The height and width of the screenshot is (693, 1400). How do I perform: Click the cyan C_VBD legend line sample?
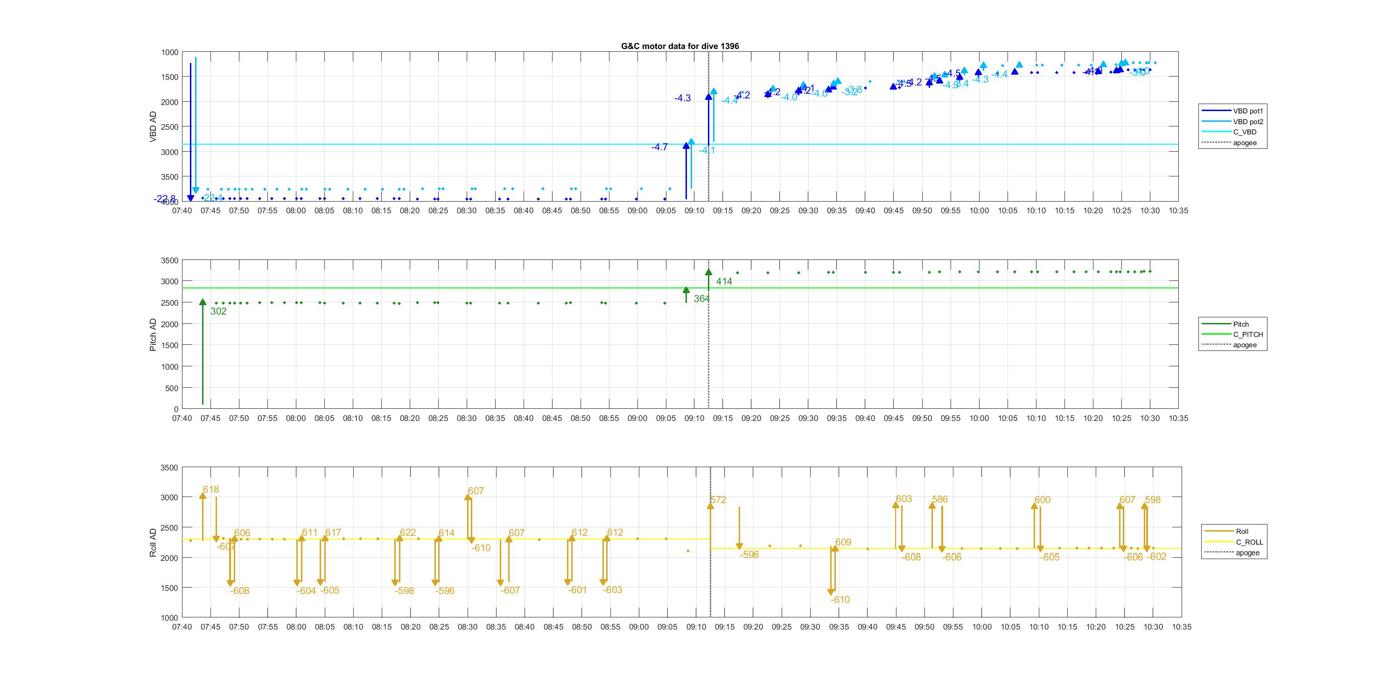point(1216,132)
